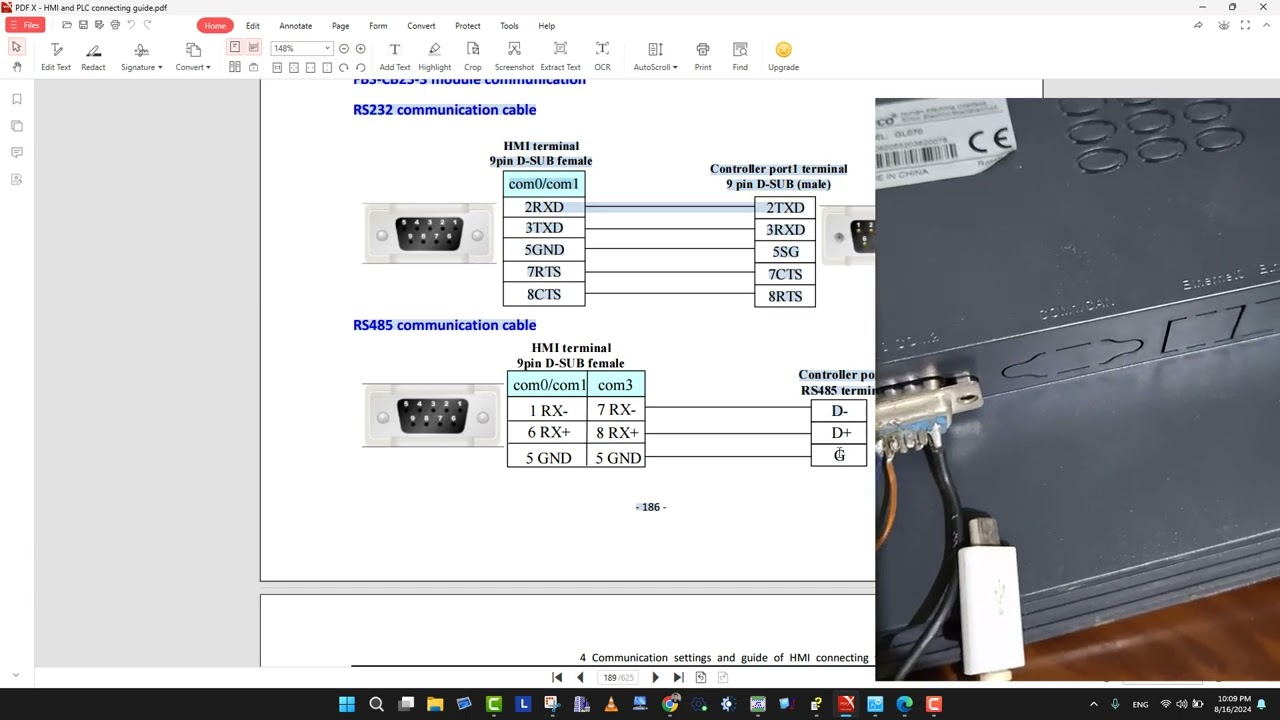Open the Edit ribbon tab

click(253, 26)
